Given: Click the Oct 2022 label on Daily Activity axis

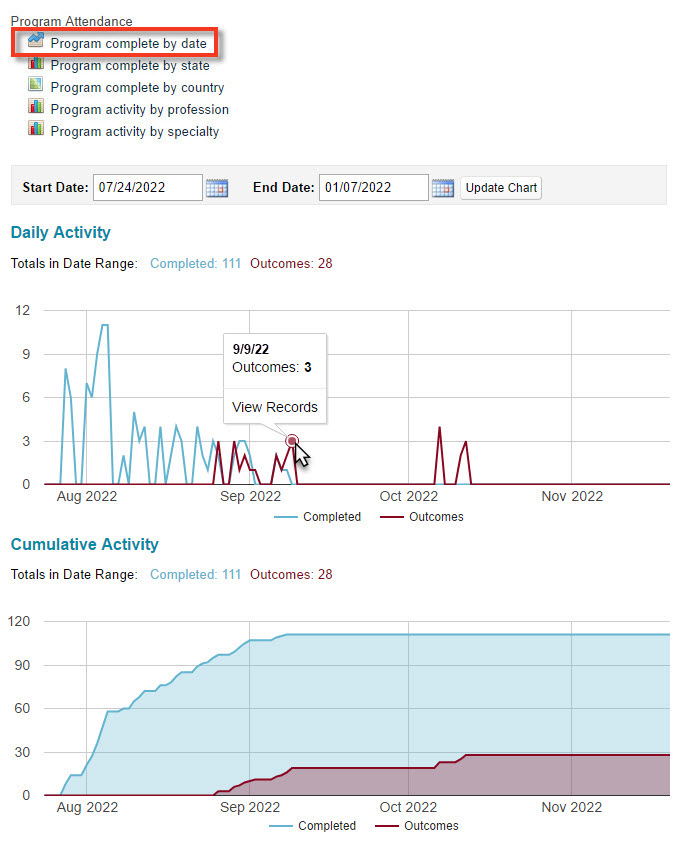Looking at the screenshot, I should [x=409, y=496].
